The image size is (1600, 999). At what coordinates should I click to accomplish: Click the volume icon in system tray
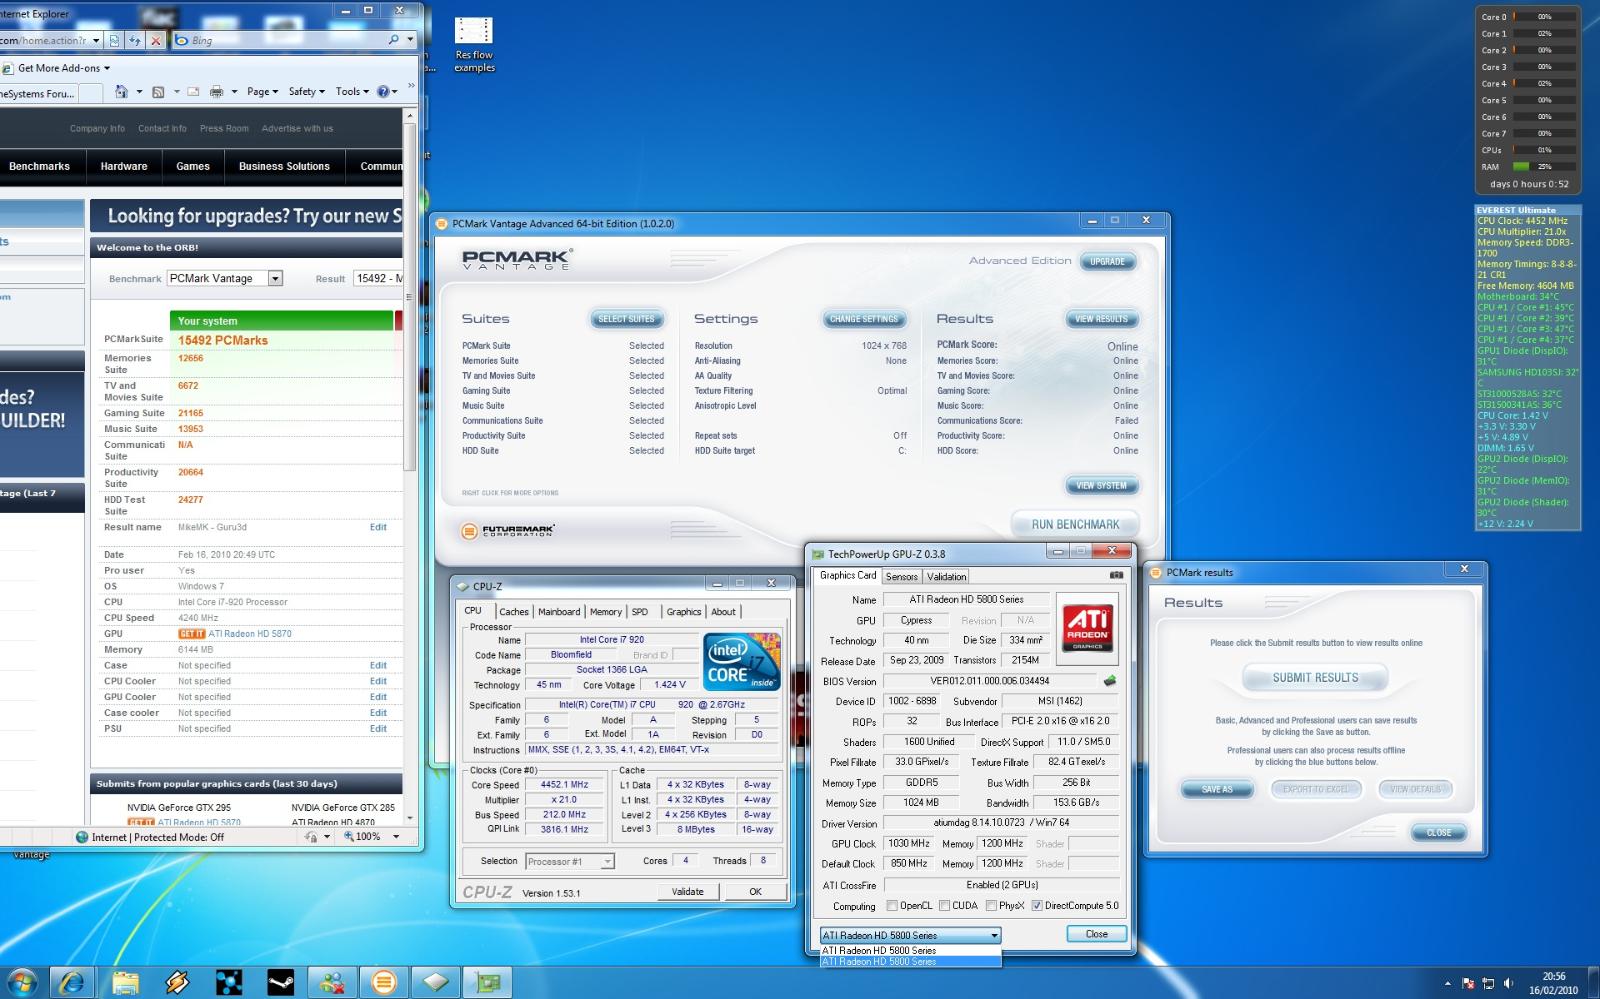click(x=1509, y=984)
